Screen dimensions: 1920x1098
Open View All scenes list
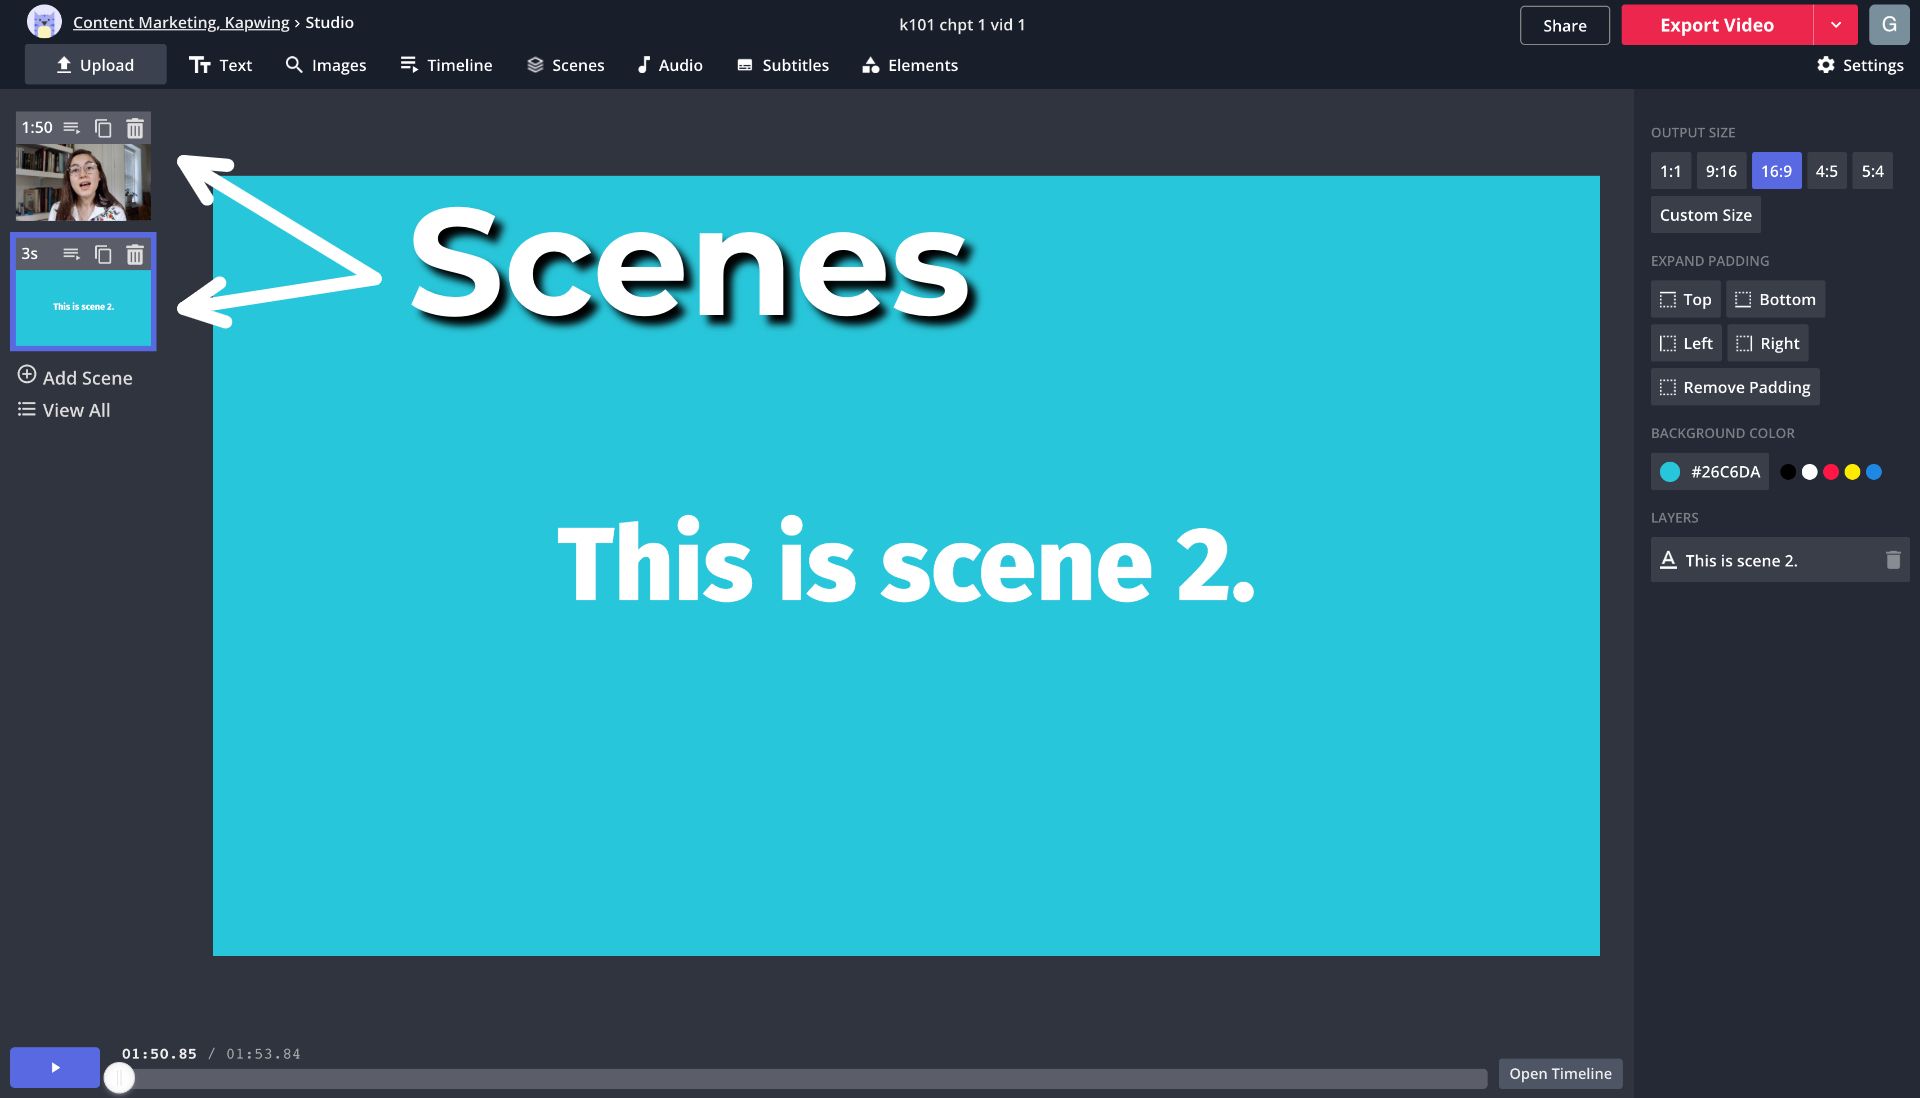(64, 410)
